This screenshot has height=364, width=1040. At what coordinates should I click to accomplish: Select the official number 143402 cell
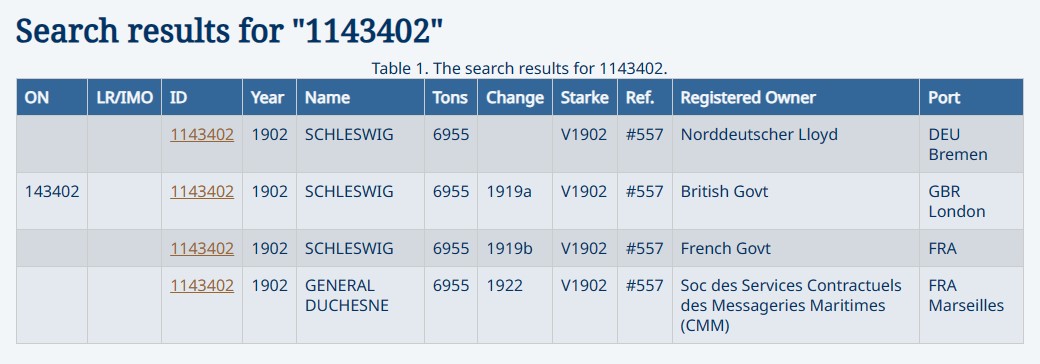[x=52, y=202]
